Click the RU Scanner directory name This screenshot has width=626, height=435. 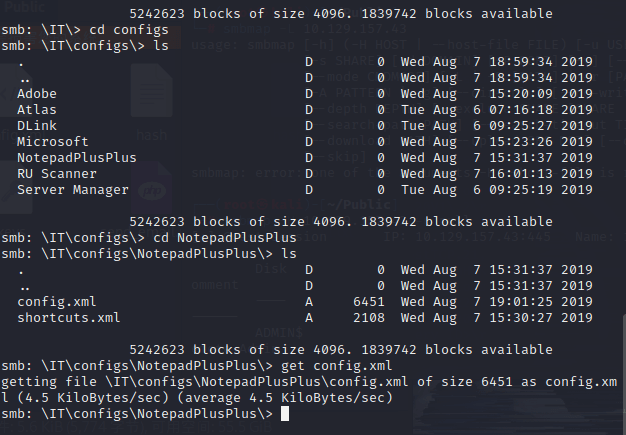pos(56,174)
